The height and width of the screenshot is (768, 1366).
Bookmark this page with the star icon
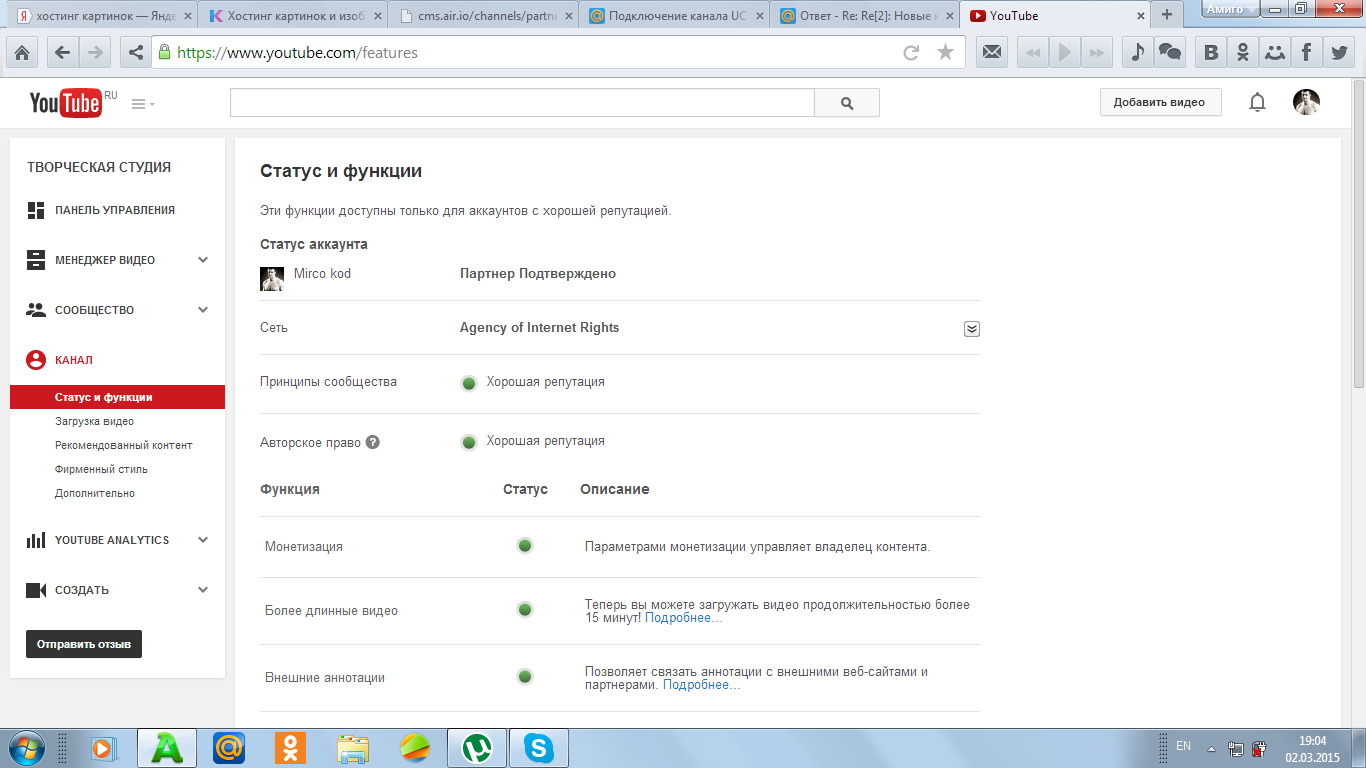tap(945, 53)
